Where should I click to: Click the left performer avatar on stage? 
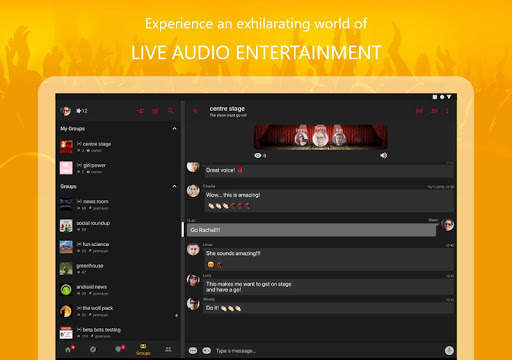pos(302,138)
